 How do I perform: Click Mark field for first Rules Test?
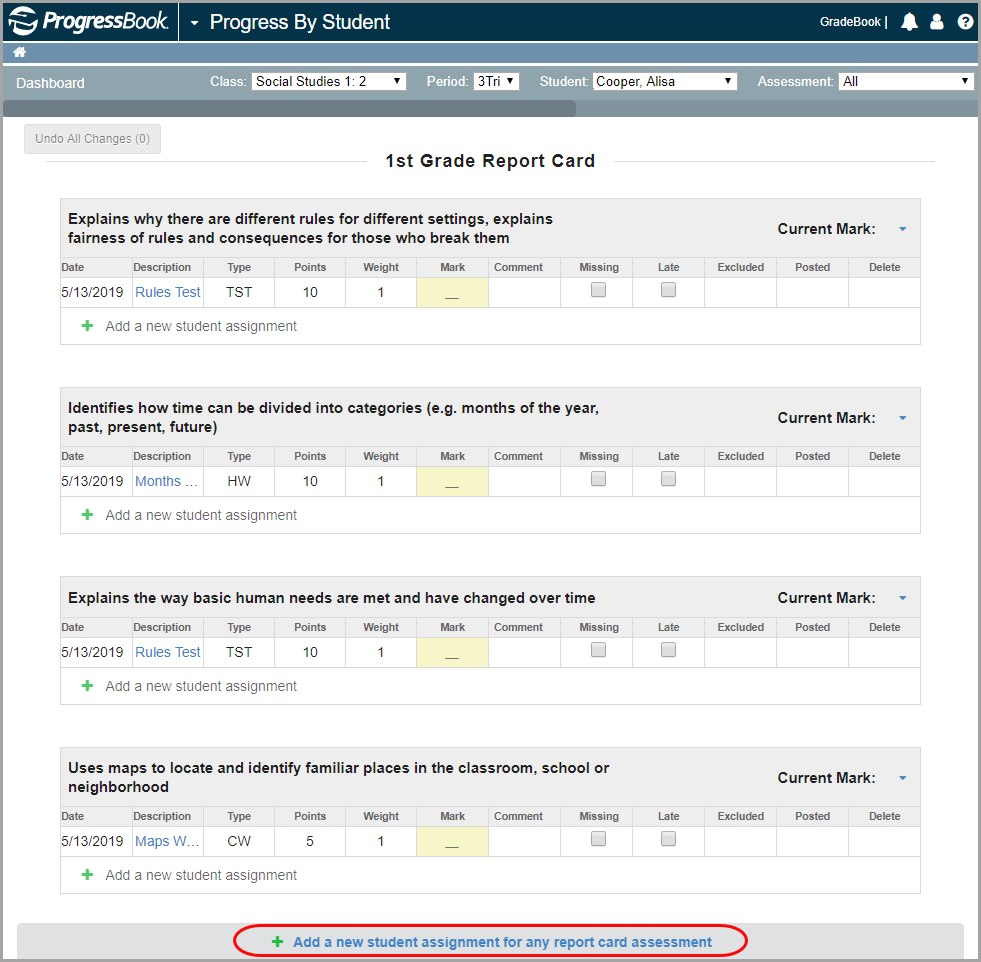point(452,293)
